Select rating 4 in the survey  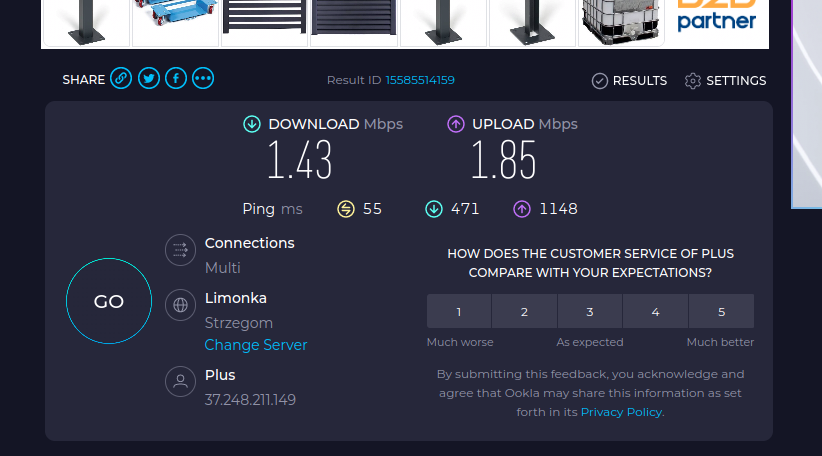tap(655, 312)
